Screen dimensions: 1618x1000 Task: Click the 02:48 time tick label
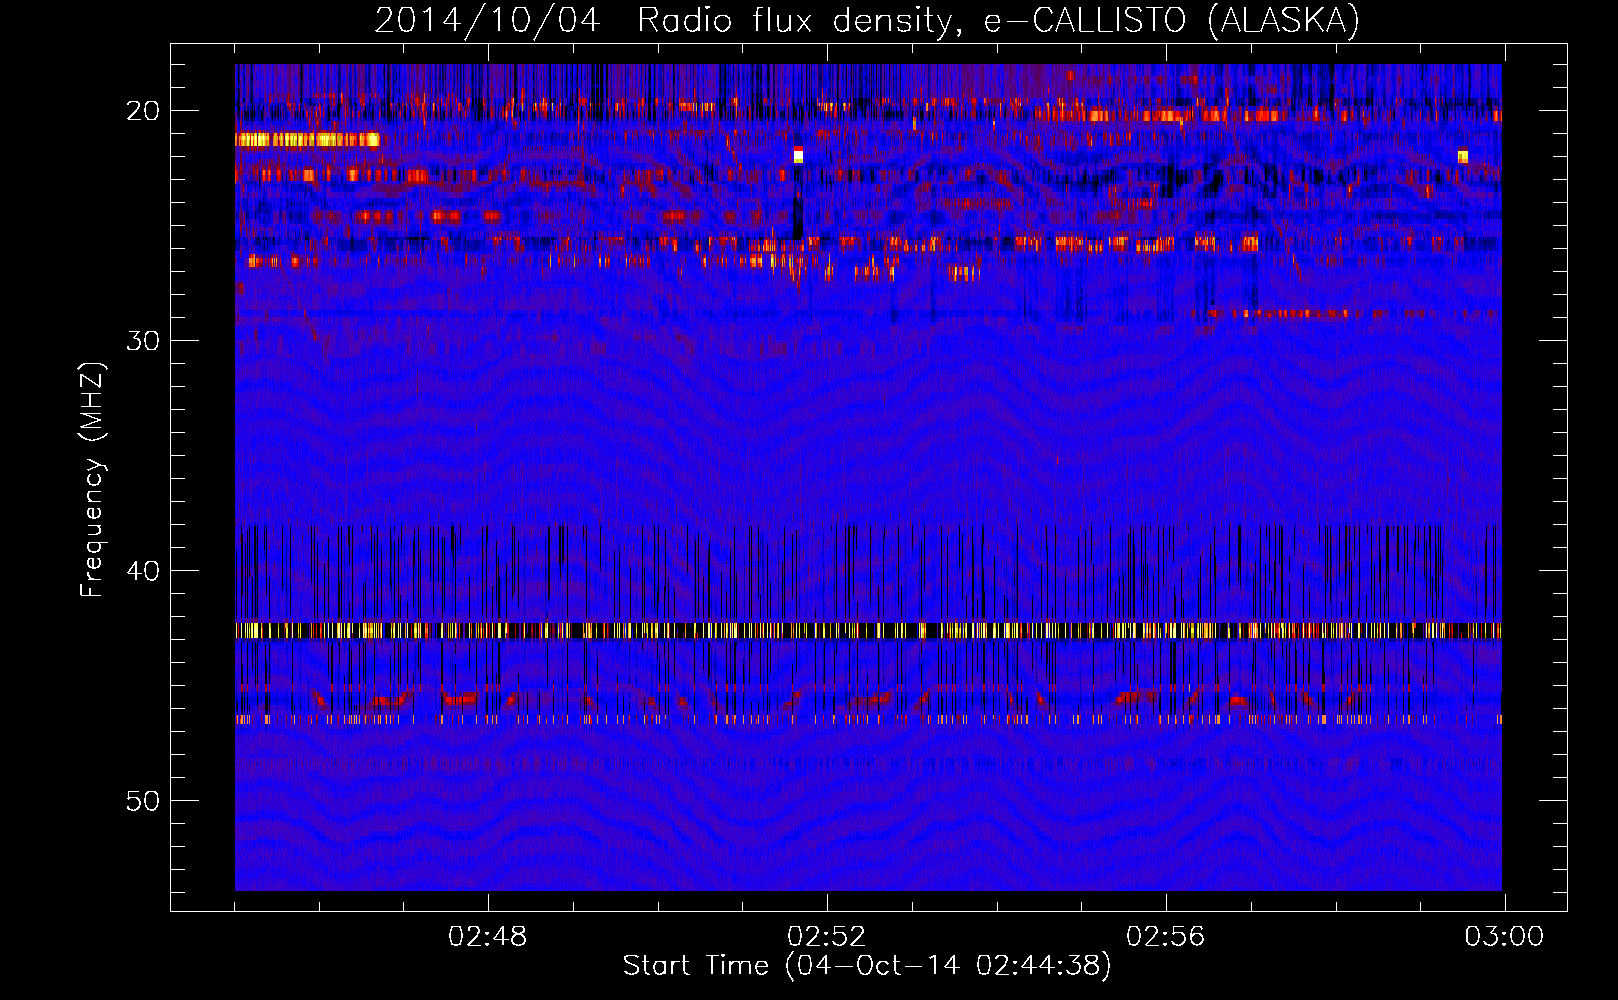[x=488, y=937]
